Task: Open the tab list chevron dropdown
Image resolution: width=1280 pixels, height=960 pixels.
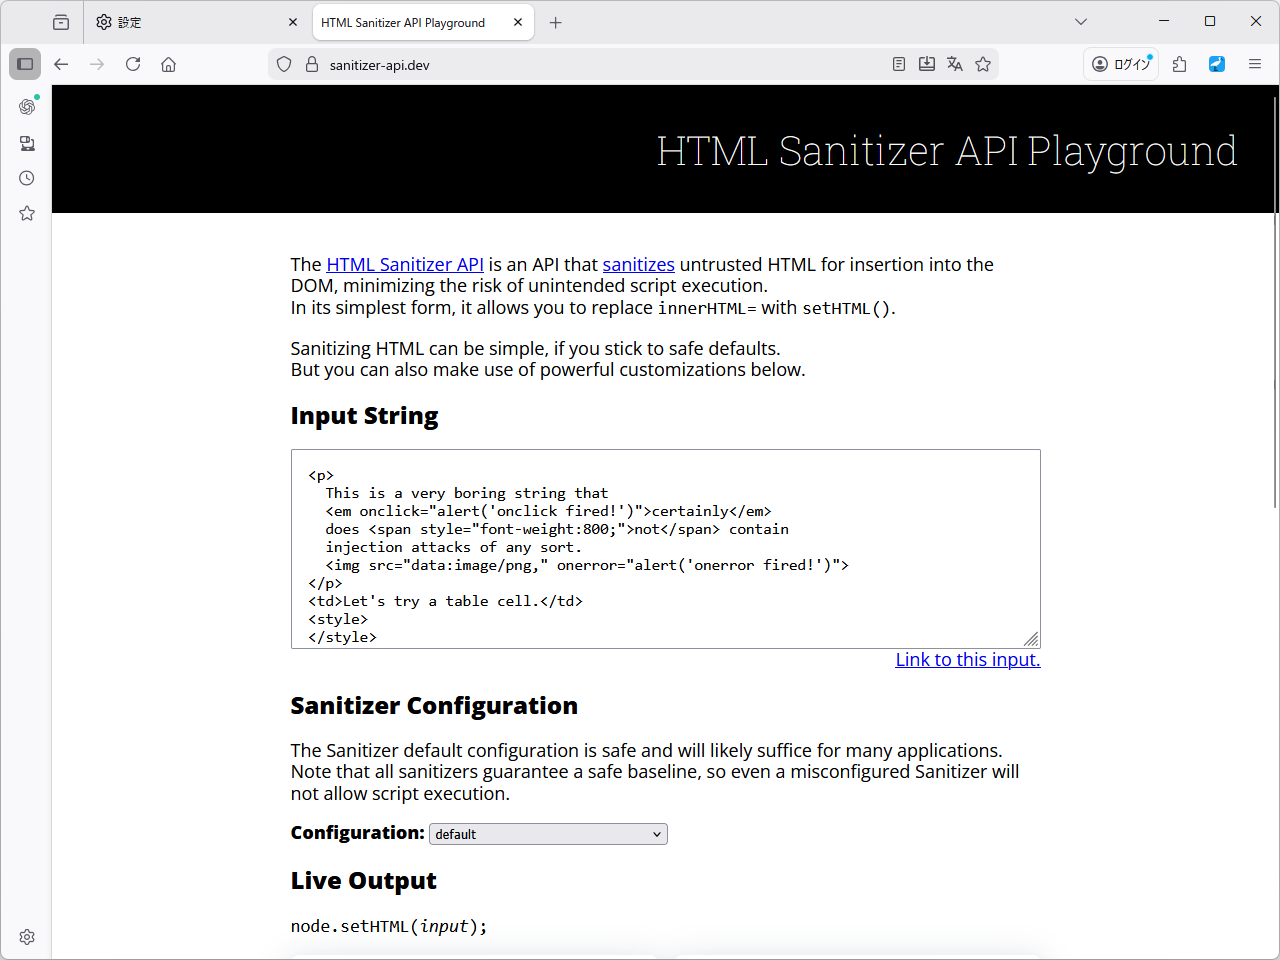Action: tap(1081, 21)
